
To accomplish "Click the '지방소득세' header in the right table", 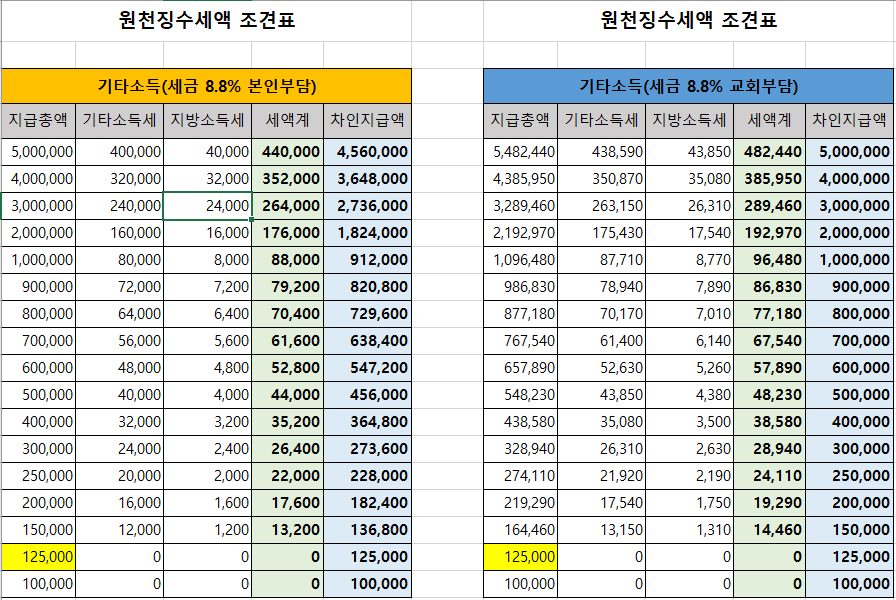I will pos(689,121).
